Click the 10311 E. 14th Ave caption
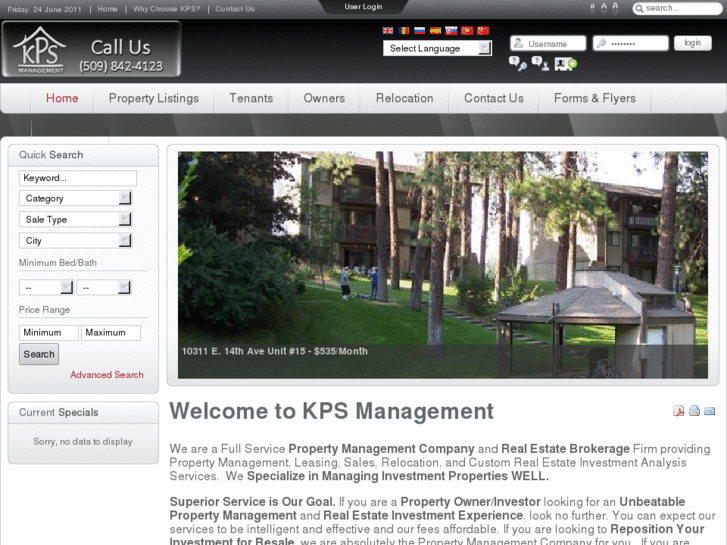Image resolution: width=727 pixels, height=545 pixels. (x=274, y=351)
